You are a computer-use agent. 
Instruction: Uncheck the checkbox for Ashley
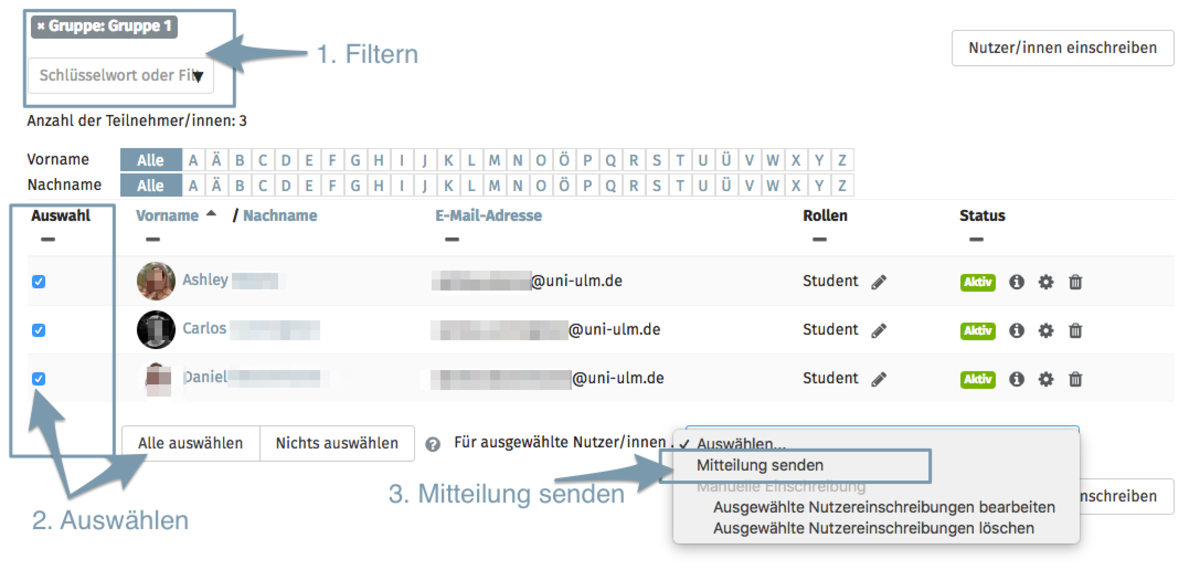[x=39, y=282]
